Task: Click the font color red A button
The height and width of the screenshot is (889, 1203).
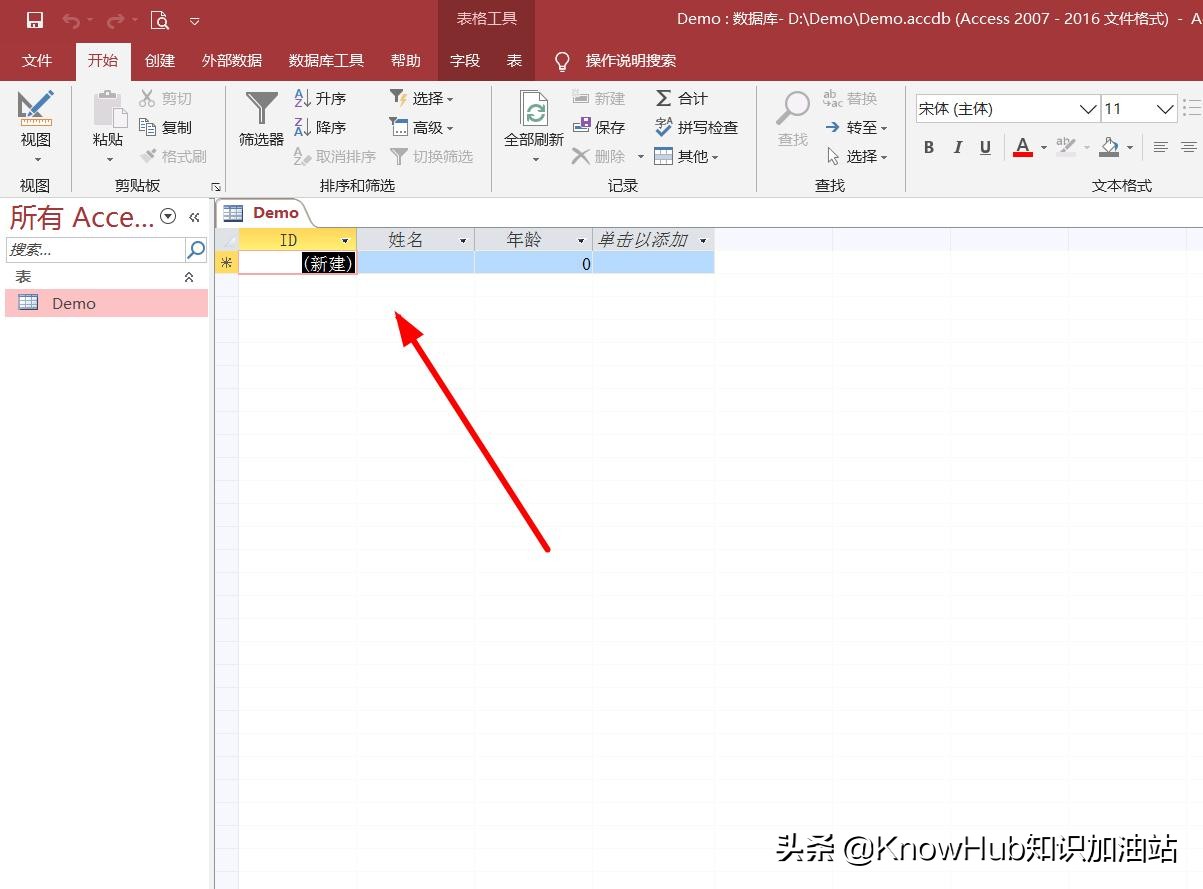Action: tap(1022, 148)
